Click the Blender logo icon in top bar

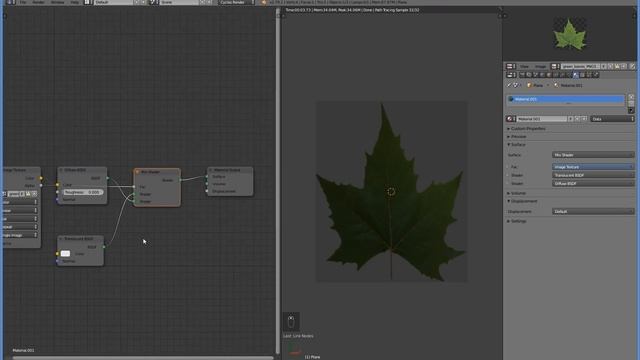click(264, 2)
